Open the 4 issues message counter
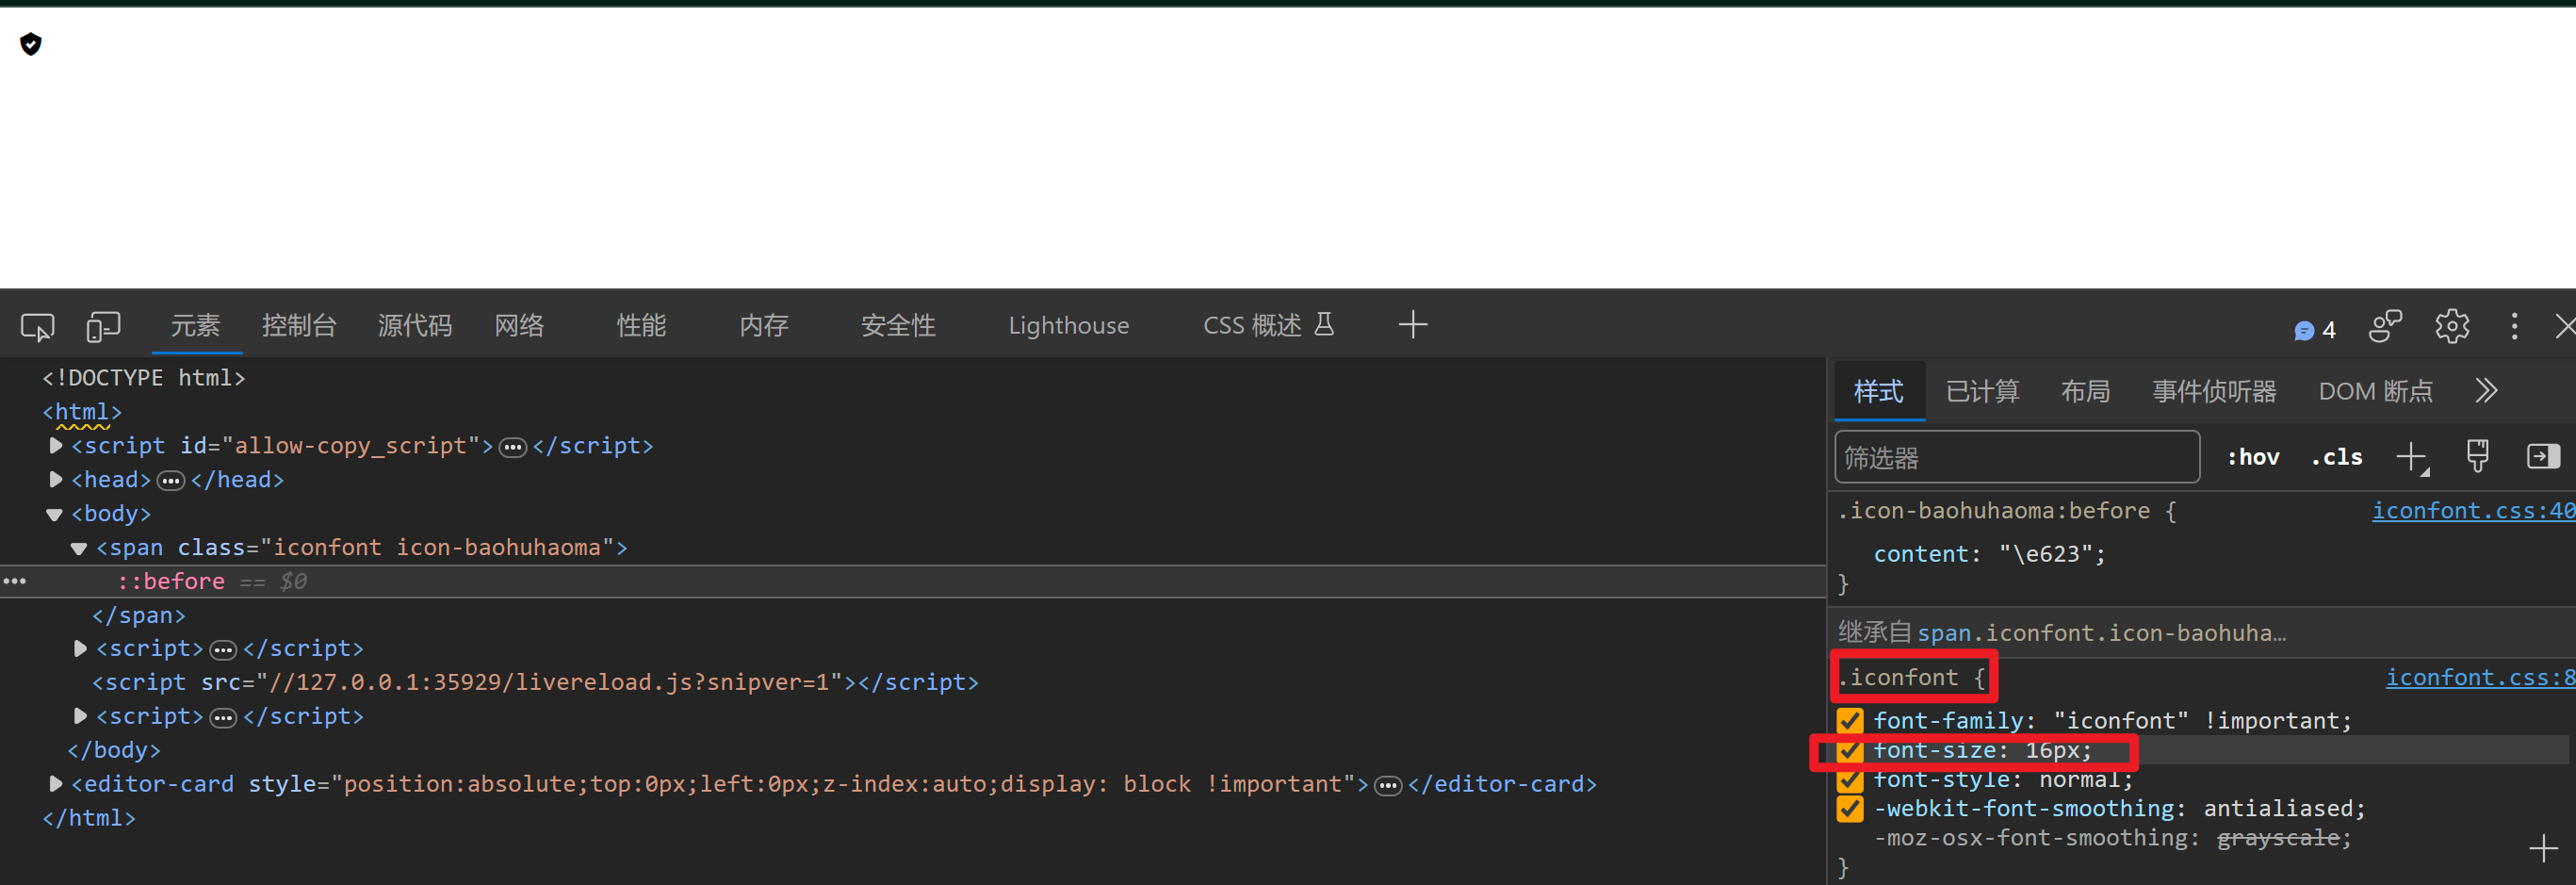This screenshot has height=885, width=2576. tap(2315, 330)
